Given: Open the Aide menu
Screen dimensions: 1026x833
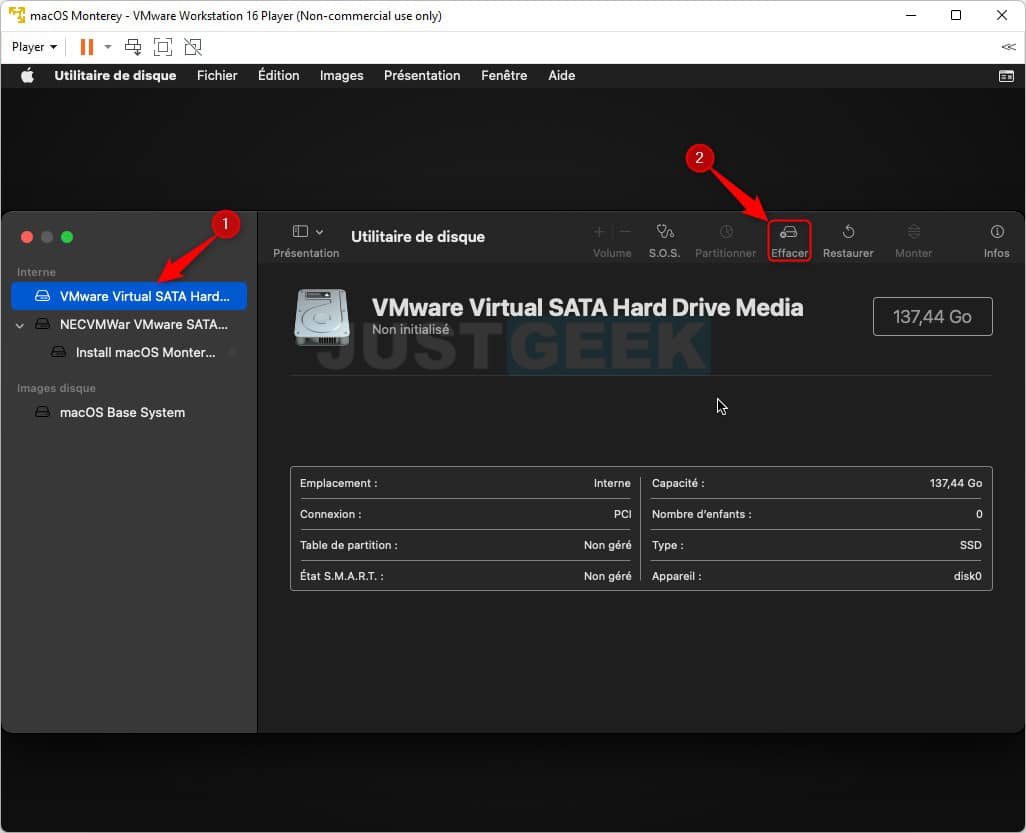Looking at the screenshot, I should tap(561, 75).
